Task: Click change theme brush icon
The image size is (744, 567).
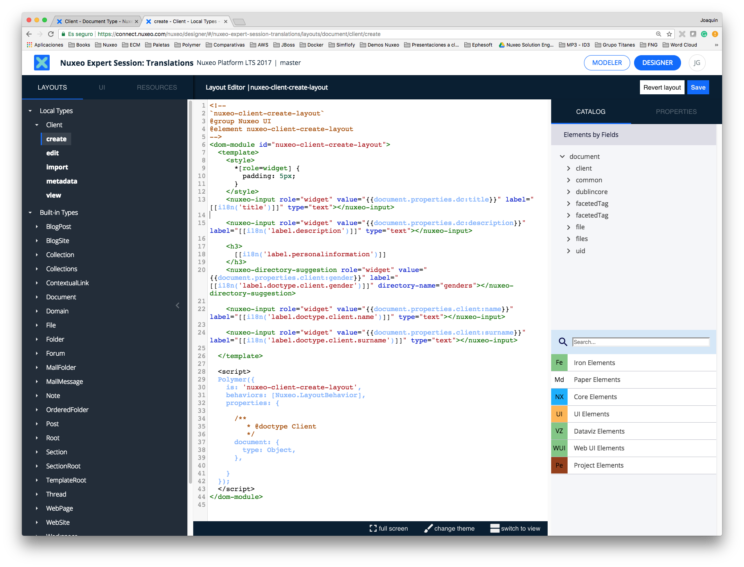Action: [x=428, y=529]
